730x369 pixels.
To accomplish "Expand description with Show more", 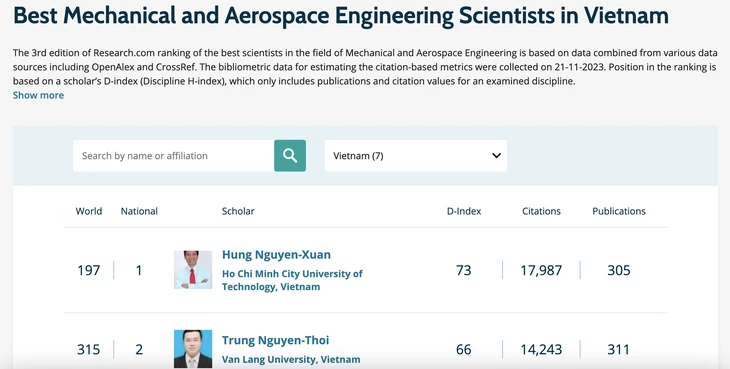I will 38,95.
